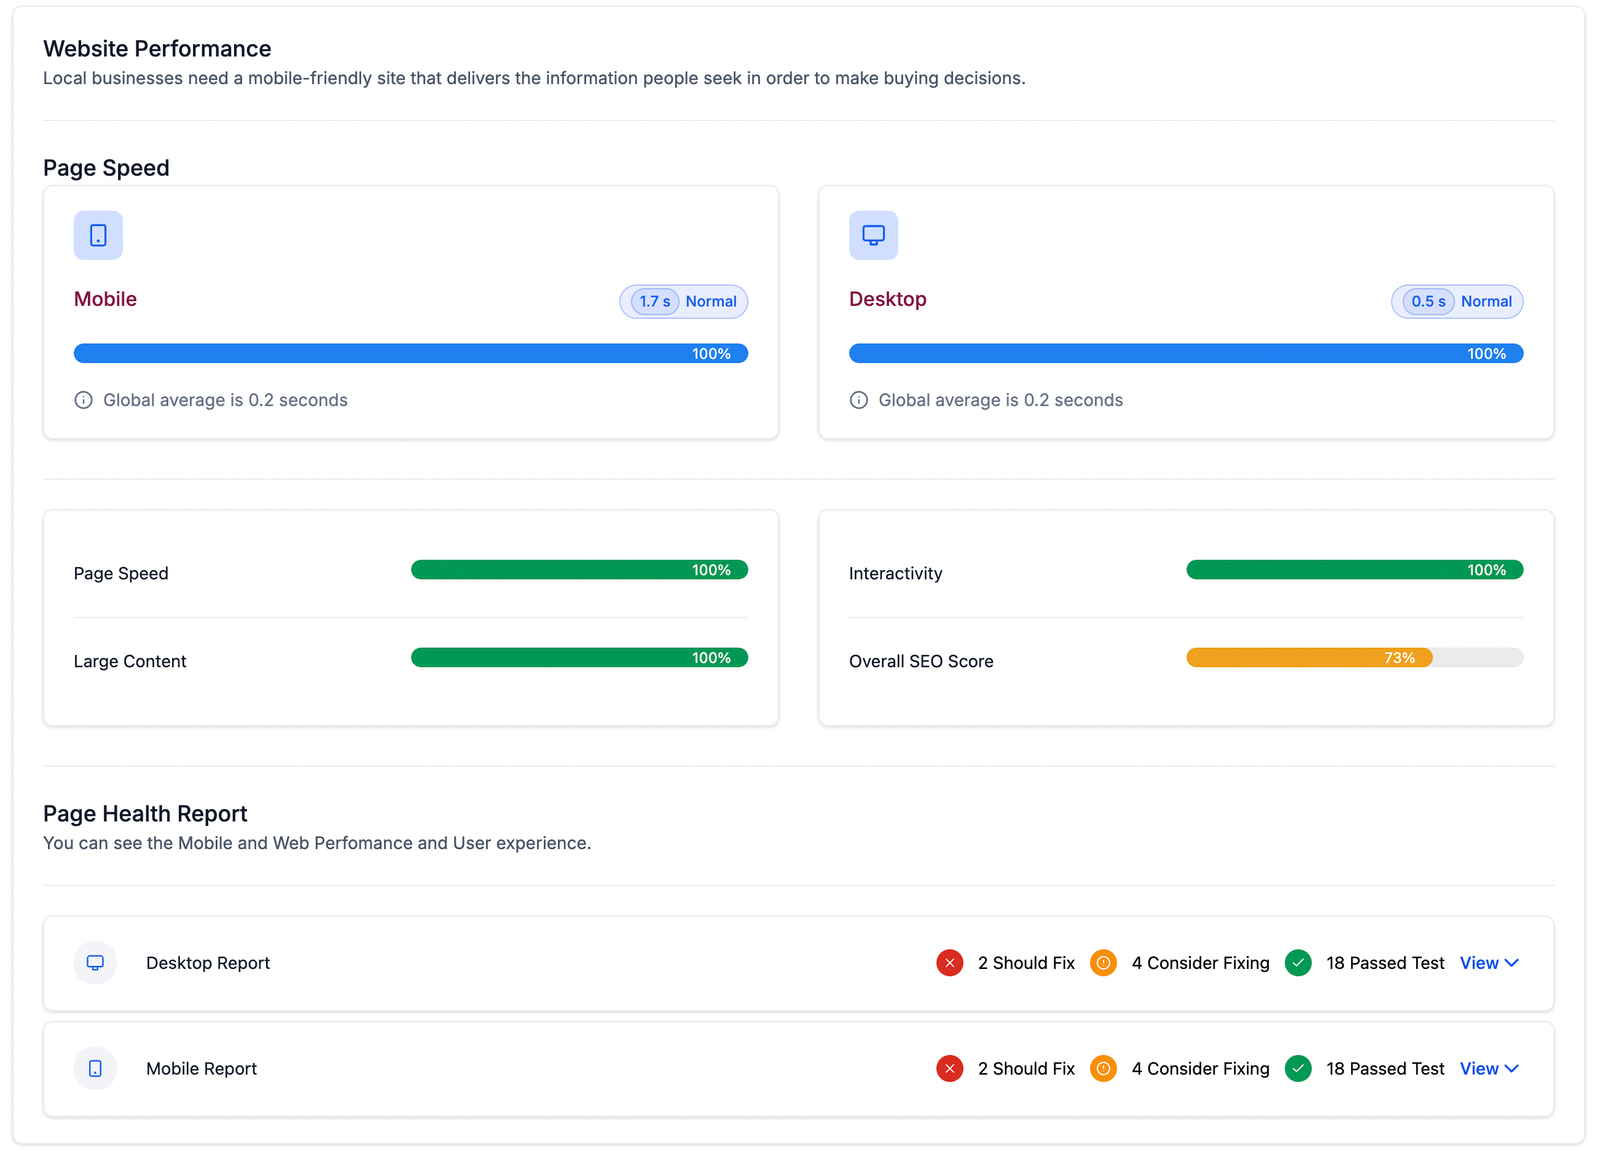The width and height of the screenshot is (1600, 1160).
Task: Click the Mobile Report phone icon
Action: 95,1069
